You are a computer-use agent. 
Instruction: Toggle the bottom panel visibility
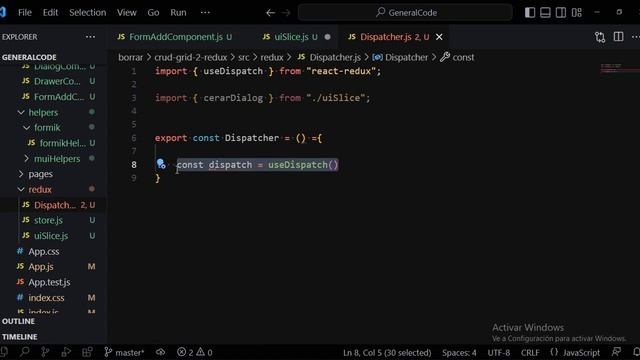pos(545,13)
